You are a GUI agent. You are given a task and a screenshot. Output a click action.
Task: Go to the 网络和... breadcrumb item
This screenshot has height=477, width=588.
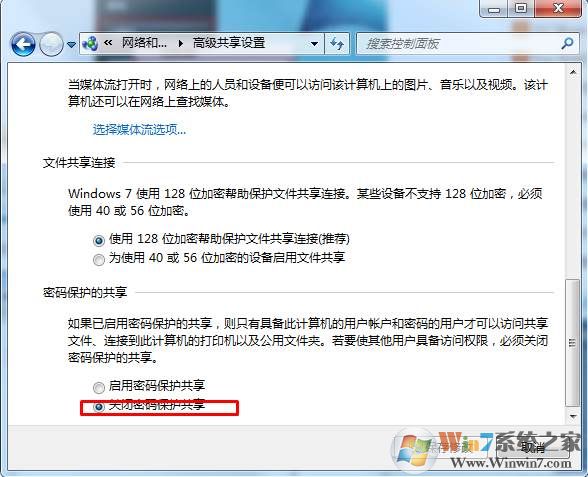(144, 43)
